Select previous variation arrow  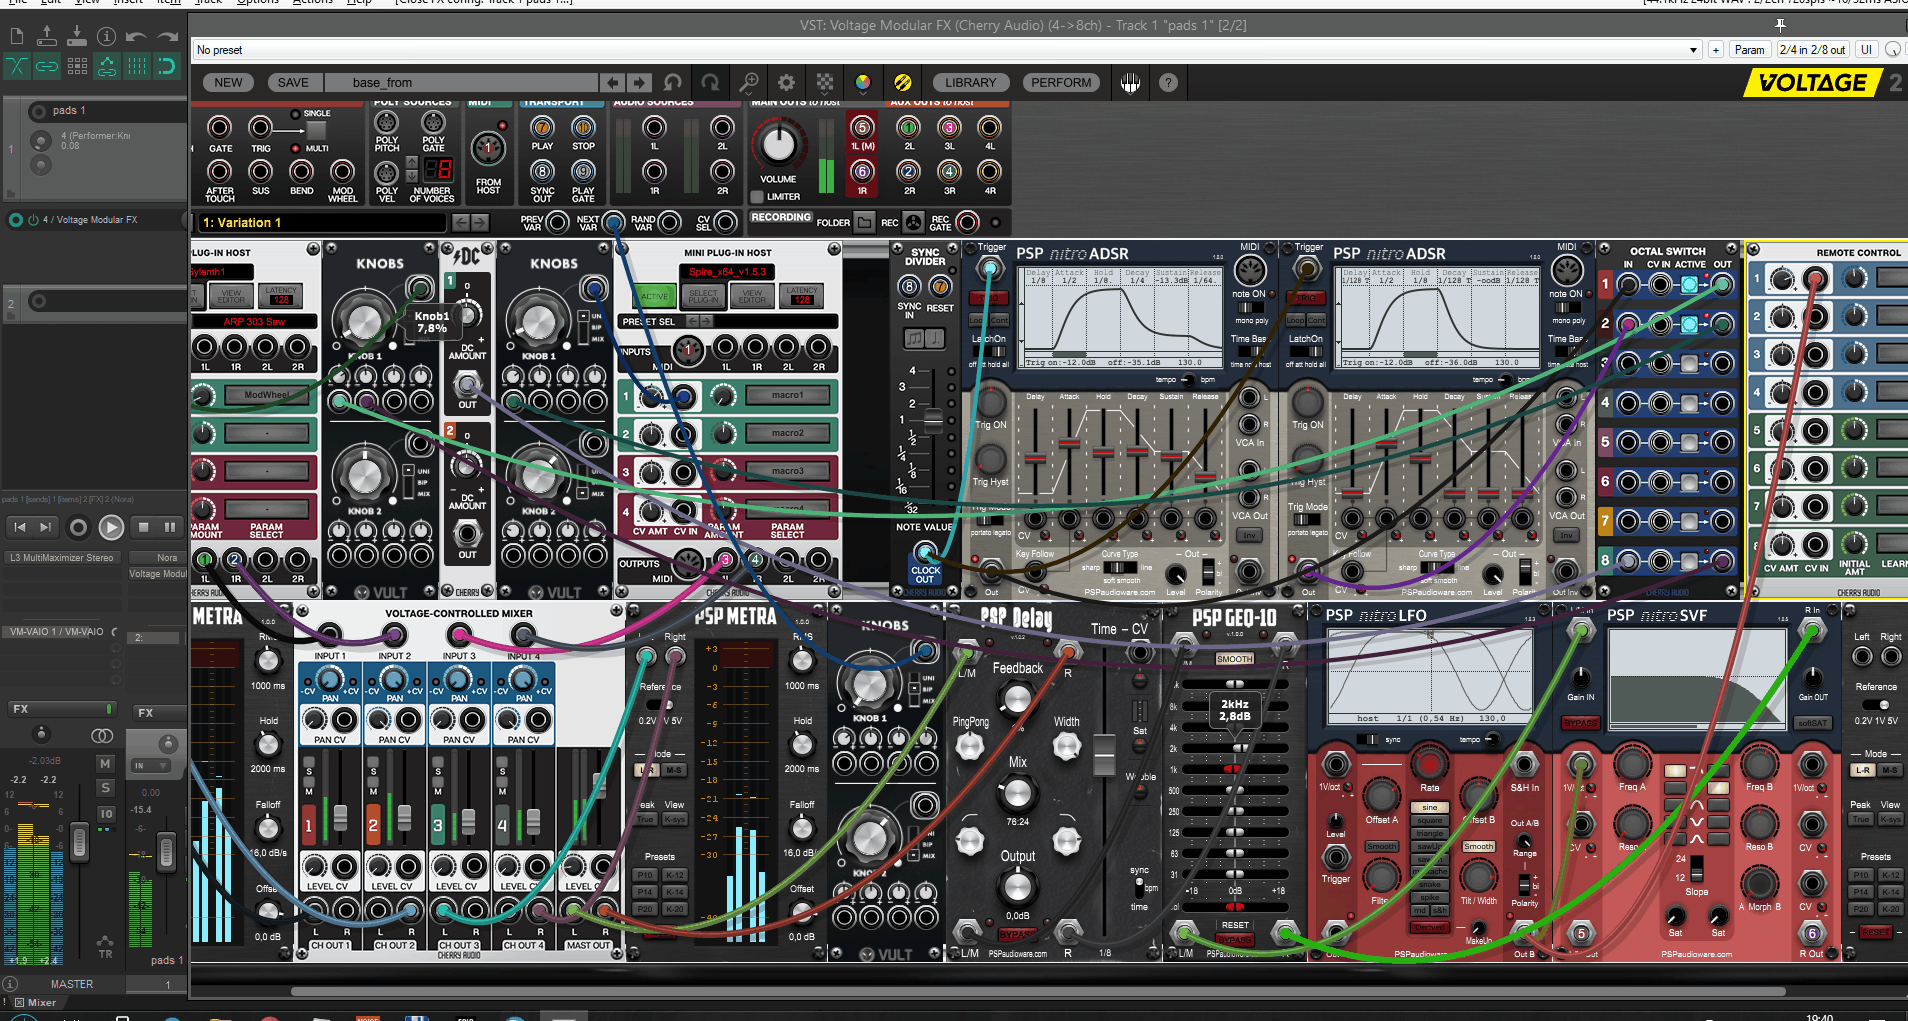[x=459, y=222]
